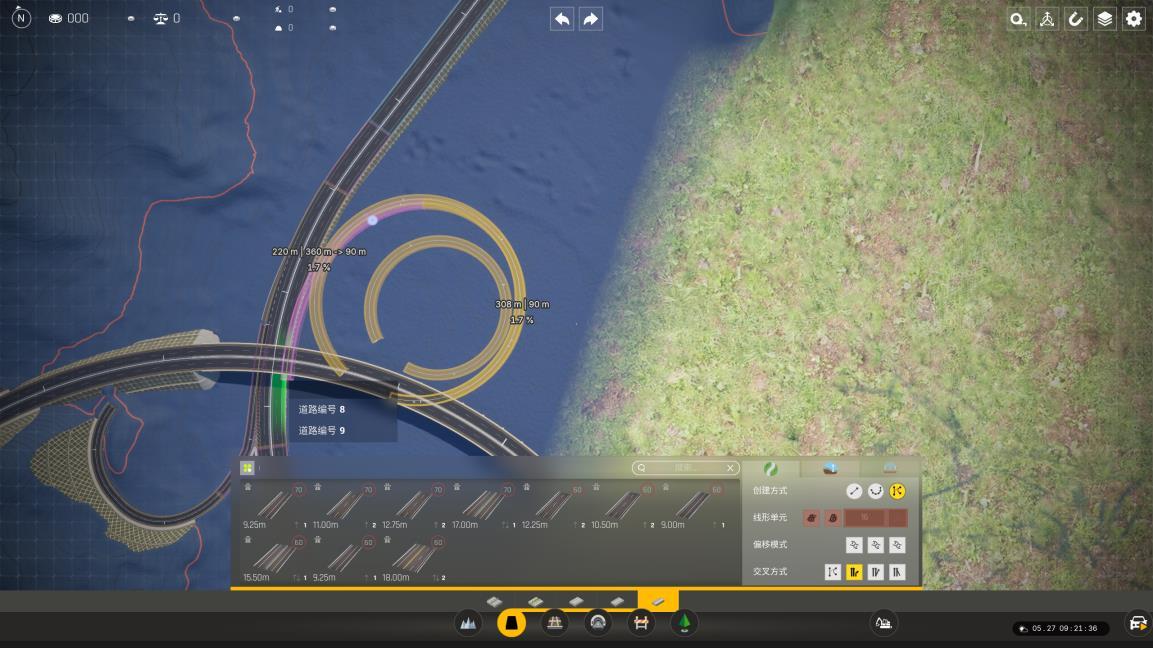The image size is (1153, 648).
Task: Choose the highlighted yellow intersection mode
Action: tap(854, 572)
